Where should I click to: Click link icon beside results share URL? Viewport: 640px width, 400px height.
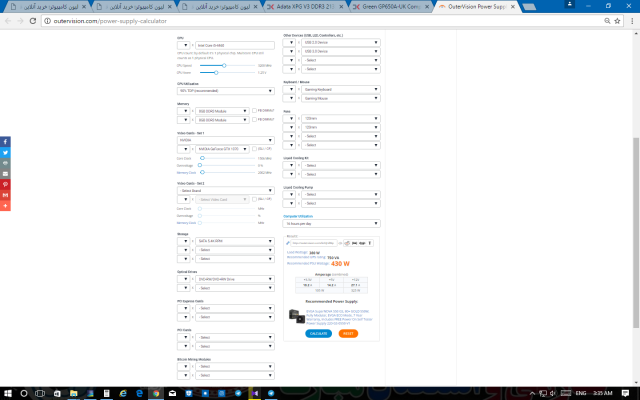(x=288, y=243)
